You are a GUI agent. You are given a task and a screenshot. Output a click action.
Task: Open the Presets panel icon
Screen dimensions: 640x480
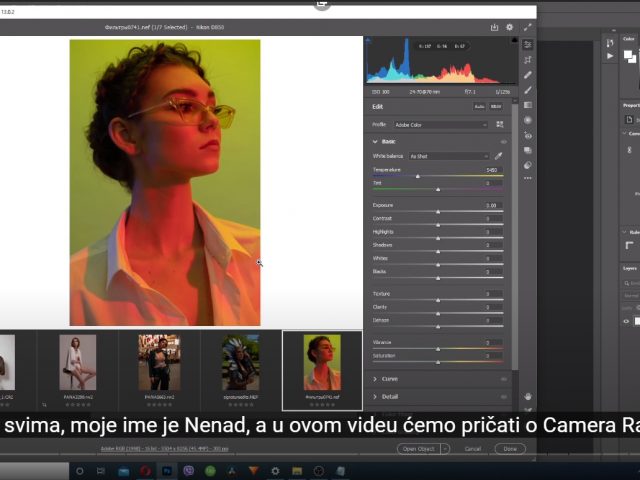(x=528, y=165)
